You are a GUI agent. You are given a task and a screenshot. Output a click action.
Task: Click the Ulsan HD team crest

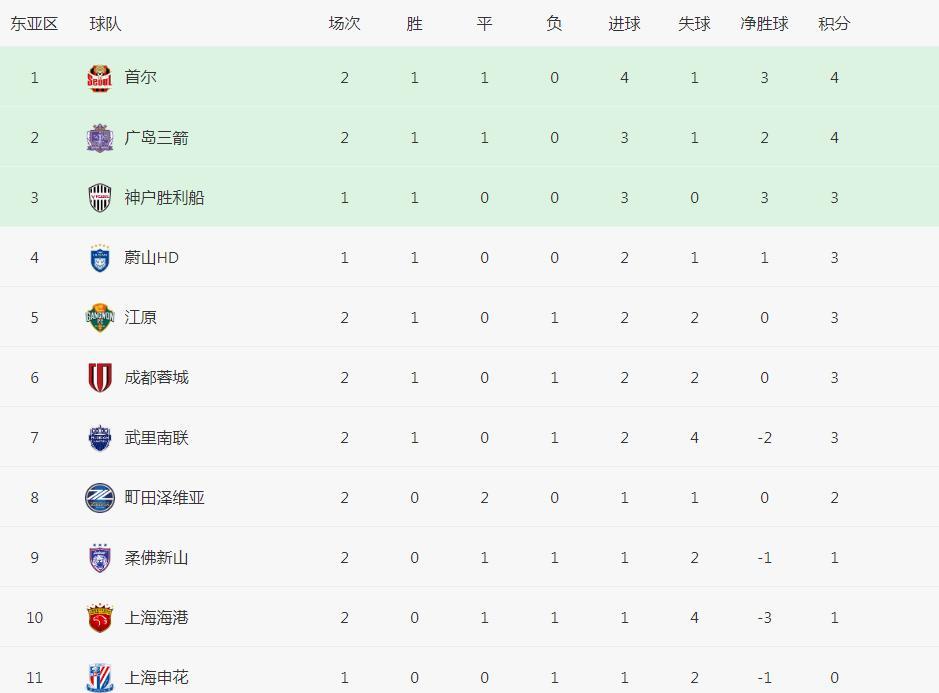(99, 258)
